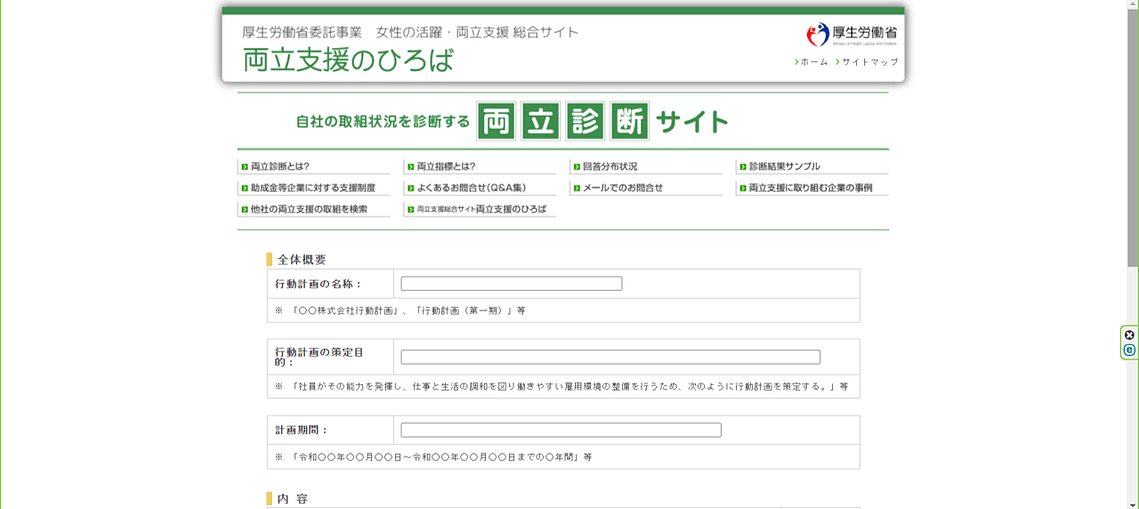
Task: Focus the 行動計画の名称 text field
Action: pos(511,284)
